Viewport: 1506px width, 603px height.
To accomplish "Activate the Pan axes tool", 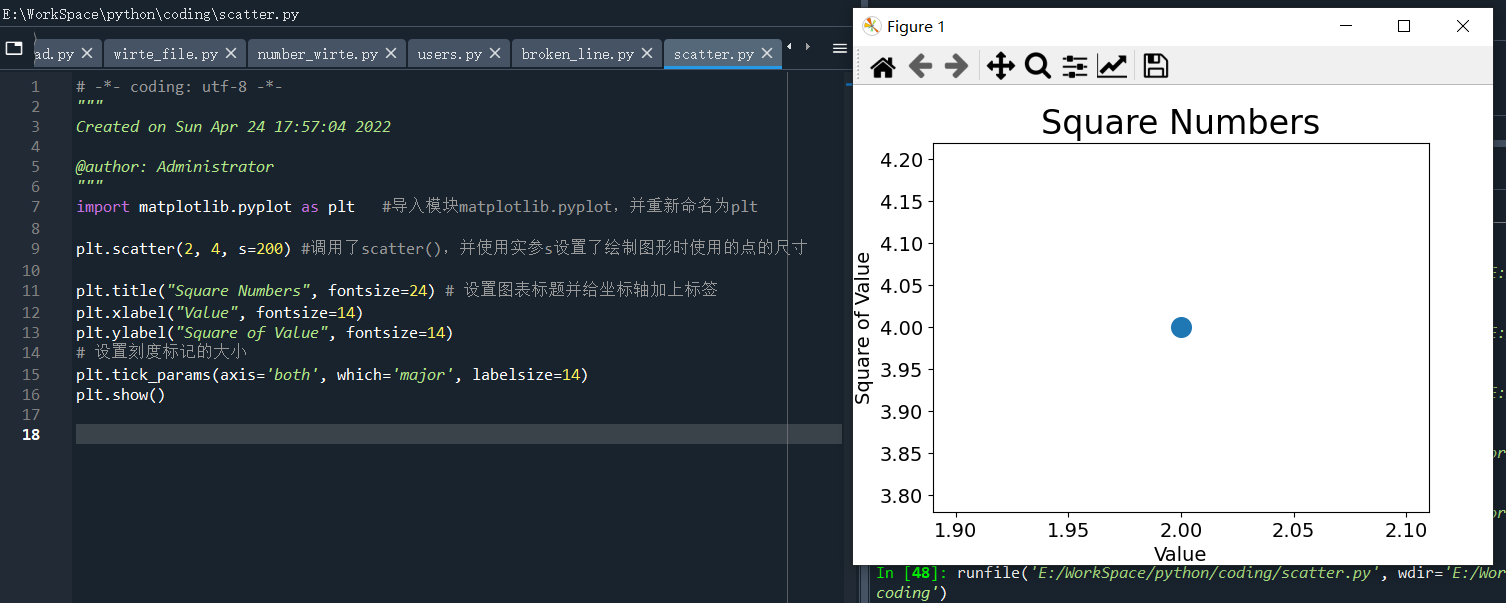I will coord(1000,67).
